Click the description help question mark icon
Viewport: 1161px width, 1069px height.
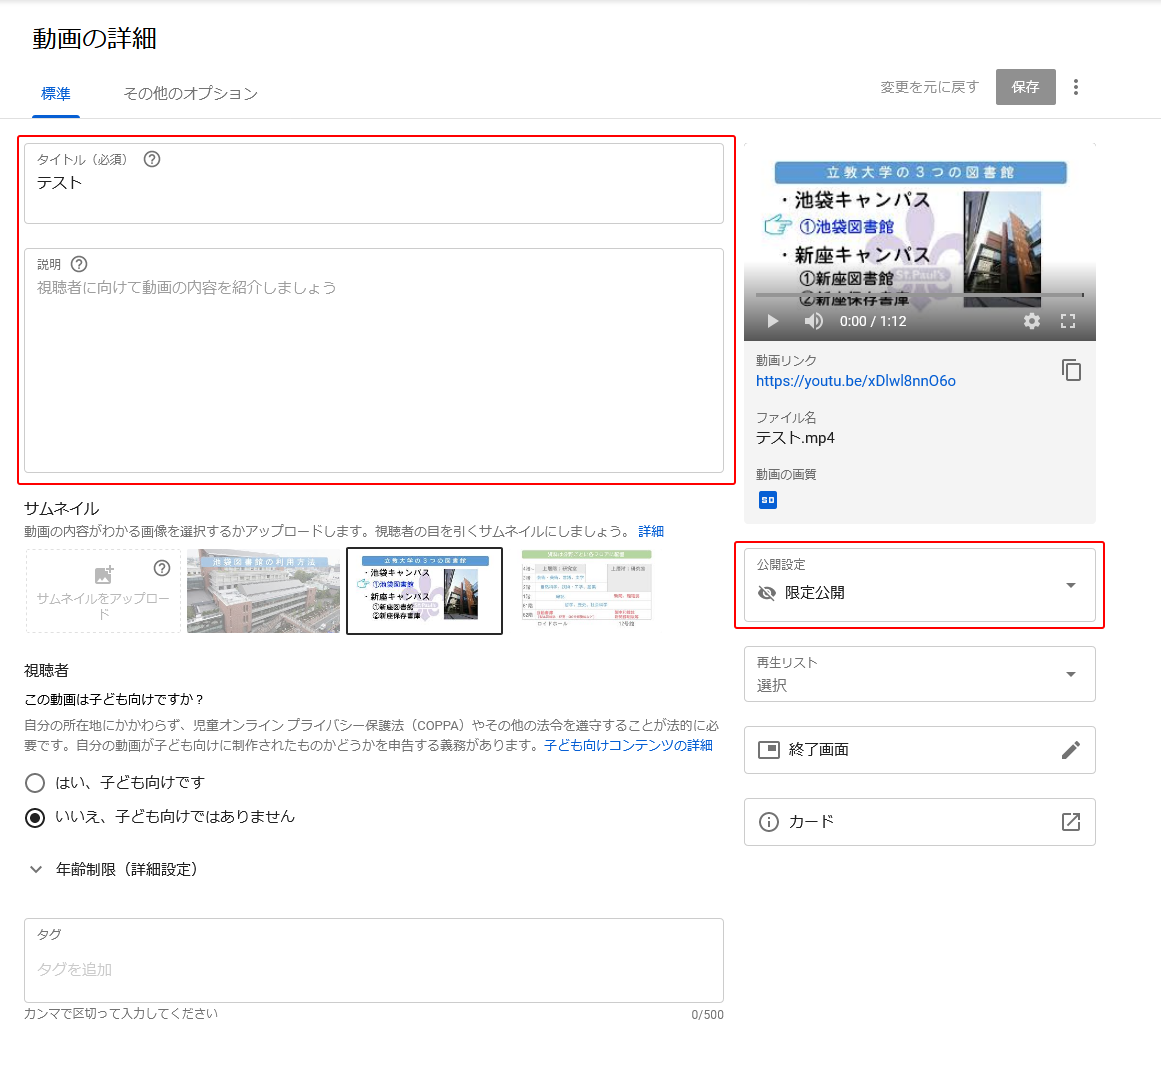(79, 264)
